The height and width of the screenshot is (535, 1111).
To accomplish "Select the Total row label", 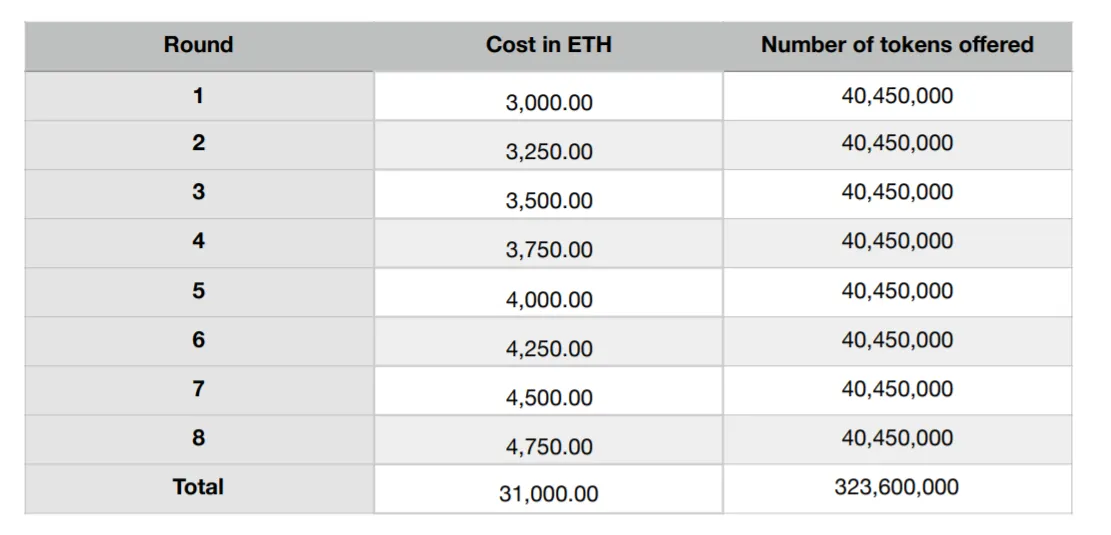I will (198, 489).
